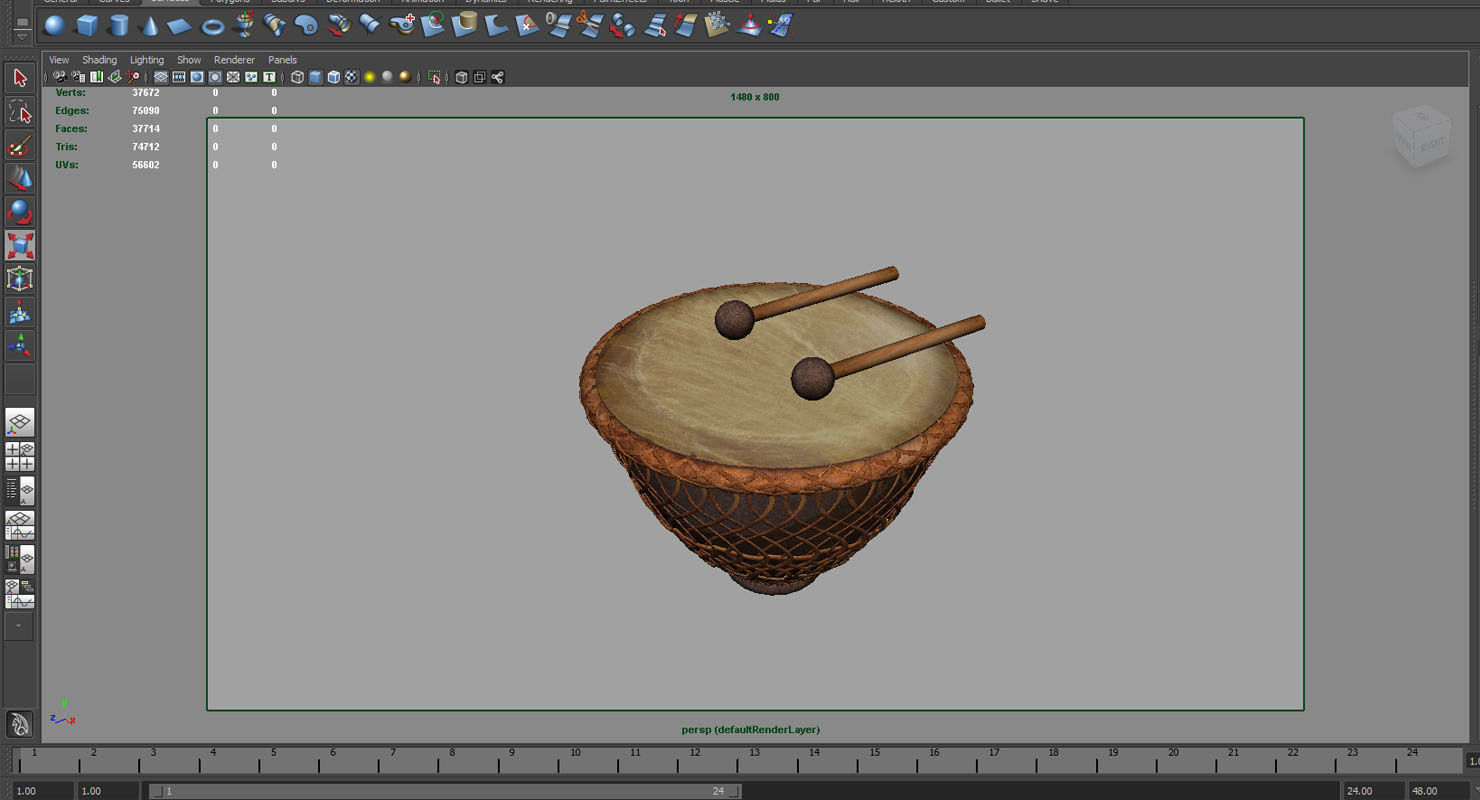Click the Detach Surfaces scissors icon

point(591,25)
